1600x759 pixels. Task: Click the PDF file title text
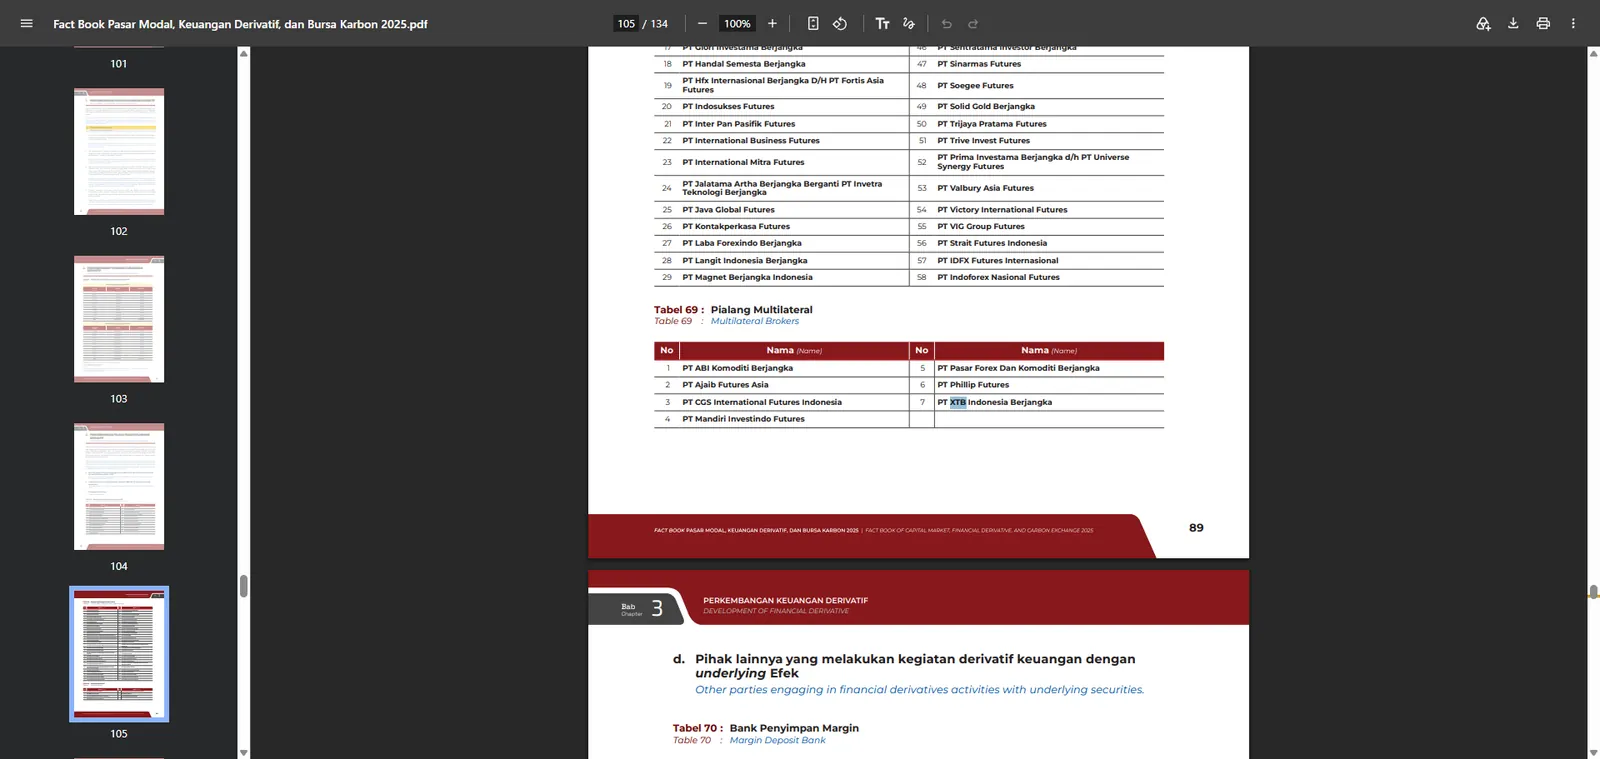(x=240, y=24)
